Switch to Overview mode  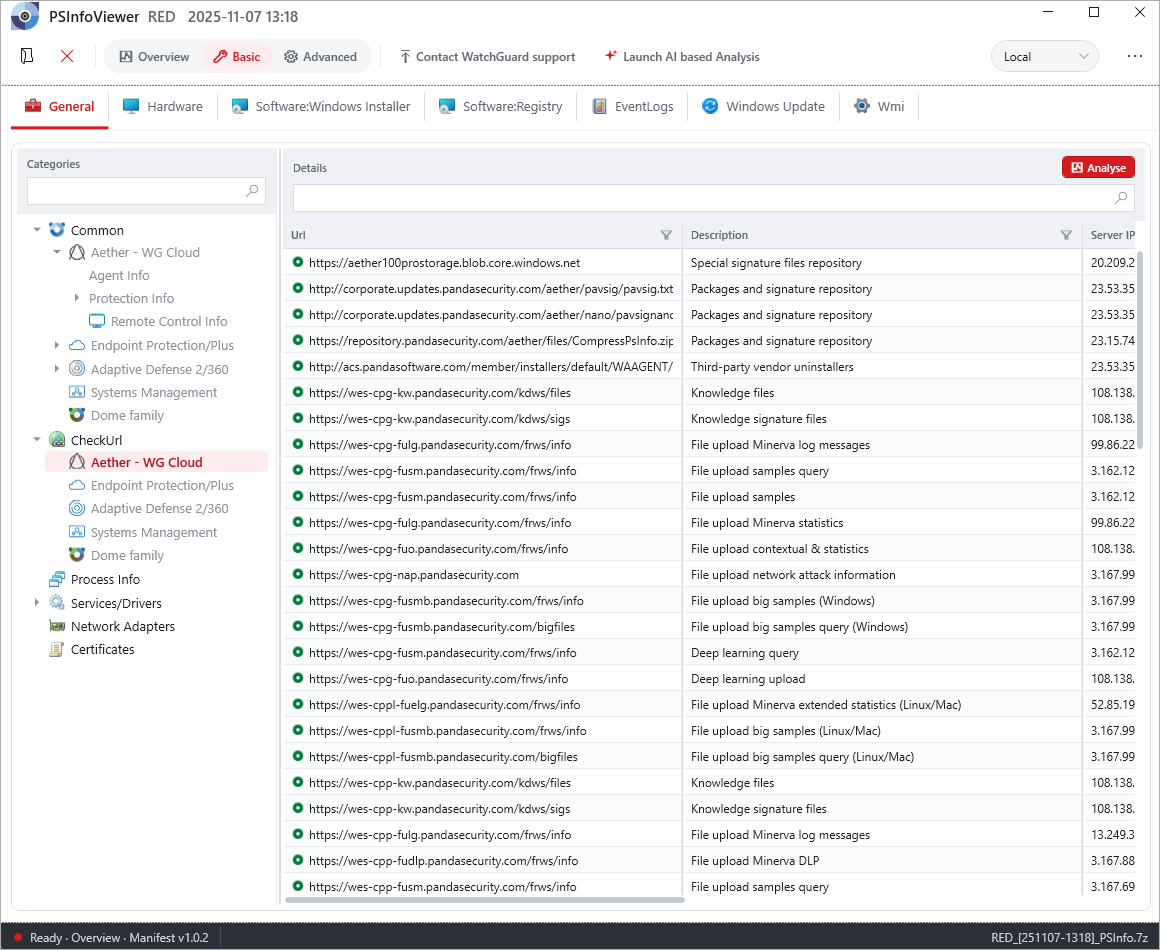pos(155,56)
